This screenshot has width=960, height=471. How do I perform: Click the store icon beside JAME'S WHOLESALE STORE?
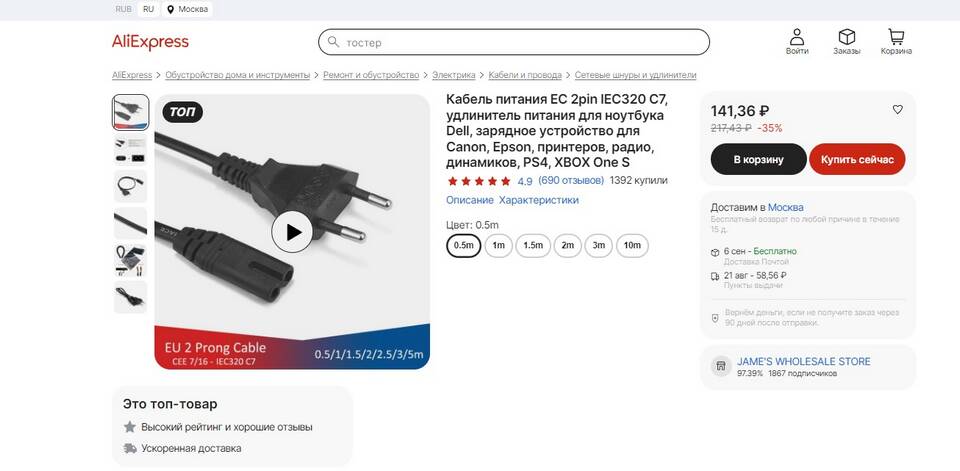(x=721, y=366)
